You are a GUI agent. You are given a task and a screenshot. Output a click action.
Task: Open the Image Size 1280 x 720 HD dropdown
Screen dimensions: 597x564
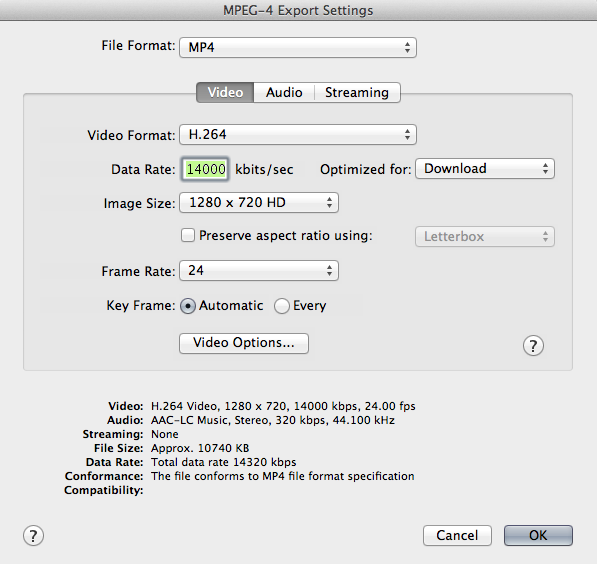(259, 203)
